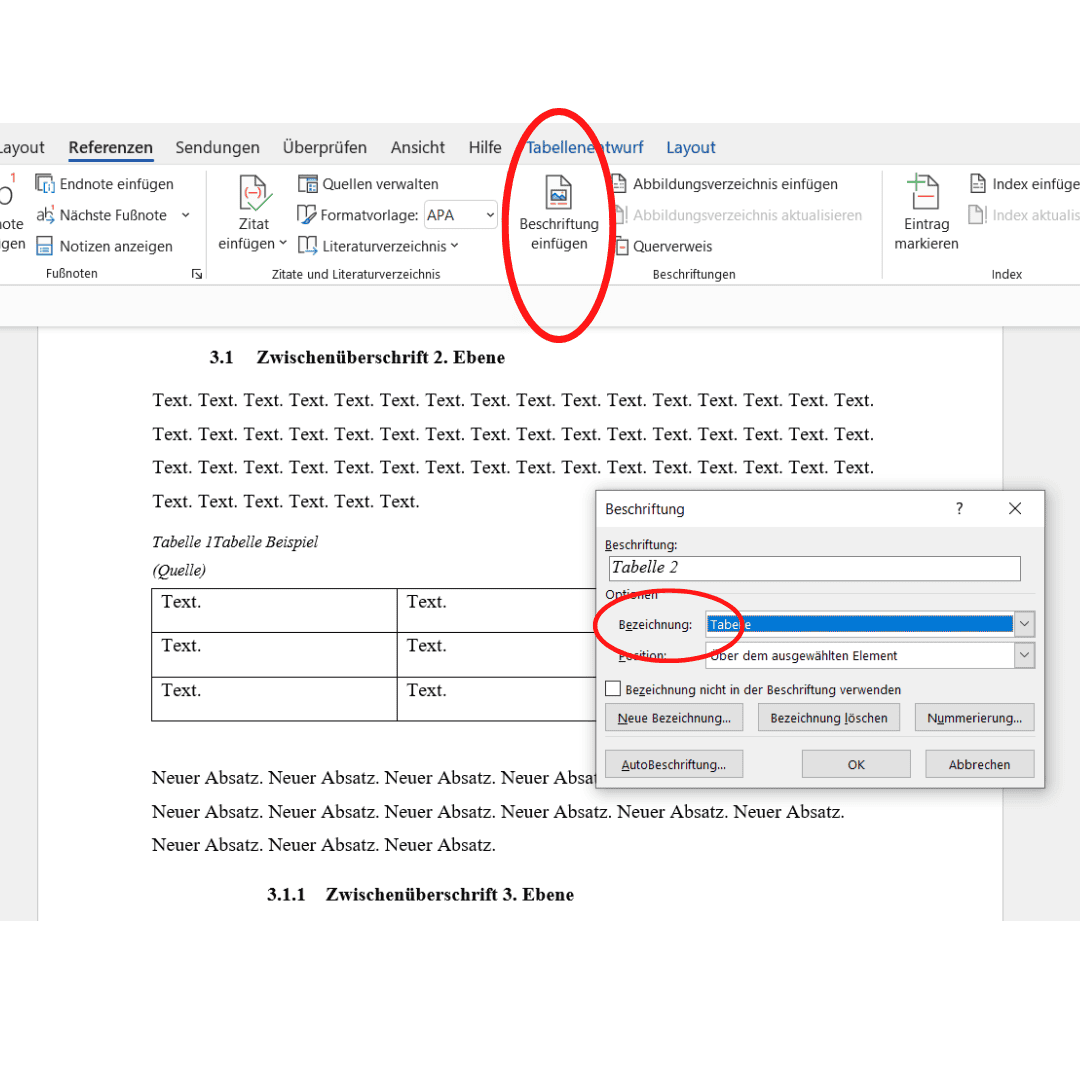
Task: Open Quellen verwalten from the ribbon
Action: click(368, 184)
